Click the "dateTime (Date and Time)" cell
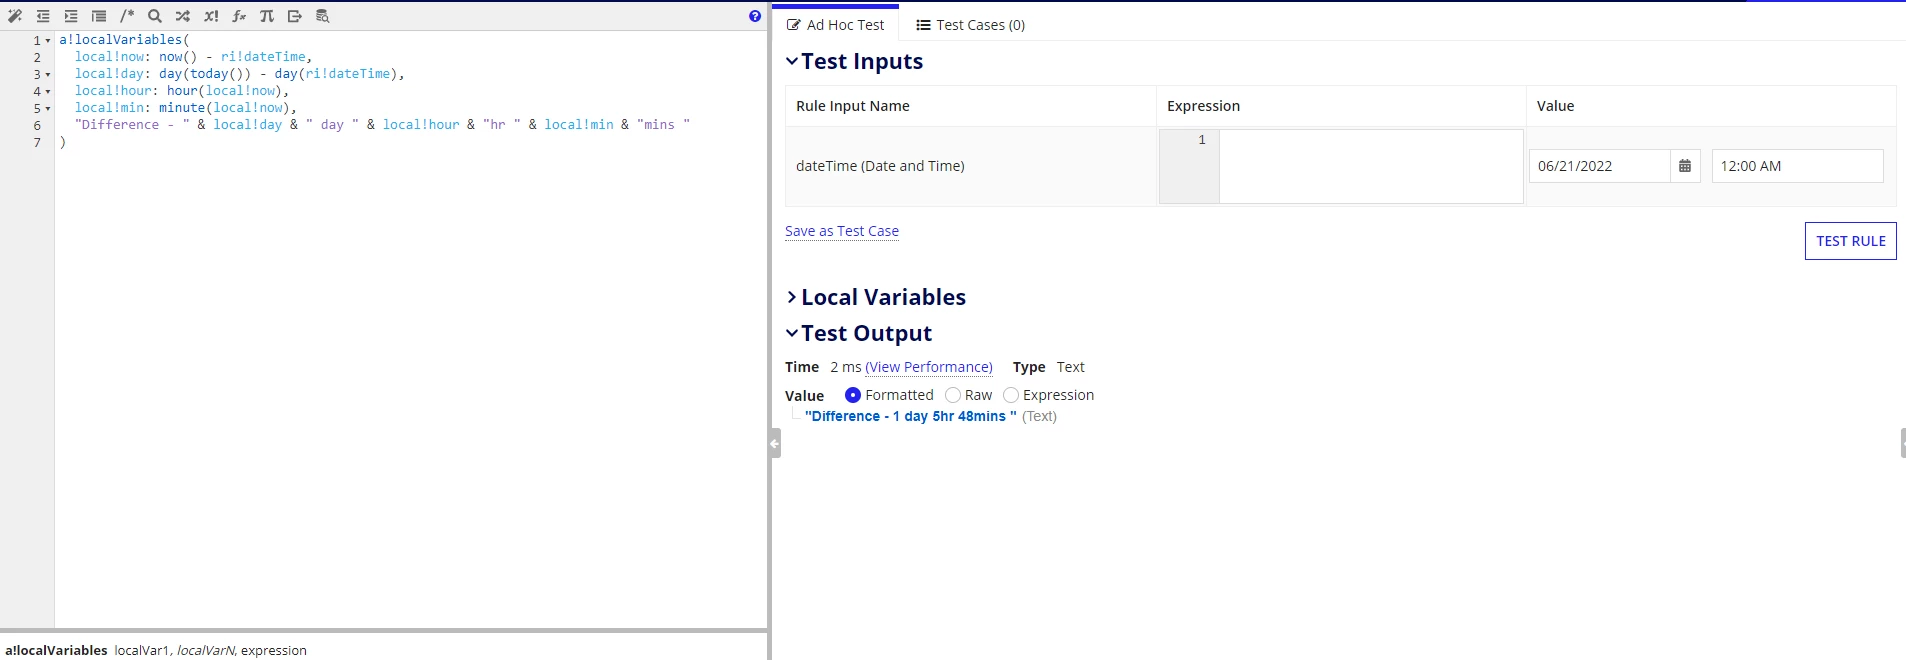Viewport: 1906px width, 660px height. [880, 166]
